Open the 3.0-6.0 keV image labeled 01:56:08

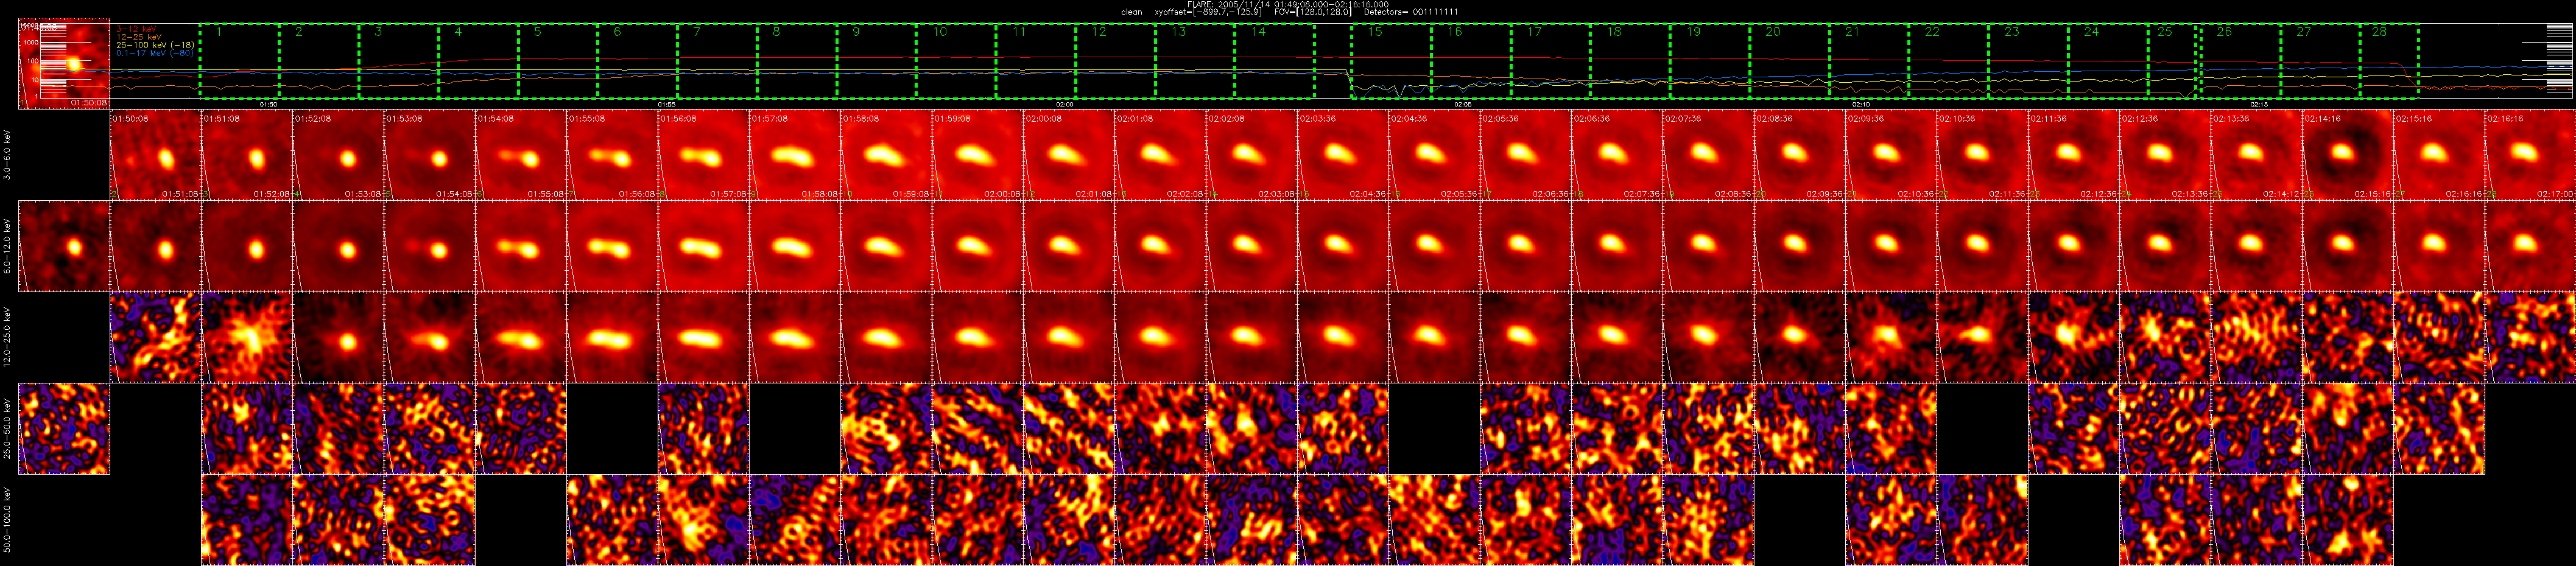(x=703, y=155)
